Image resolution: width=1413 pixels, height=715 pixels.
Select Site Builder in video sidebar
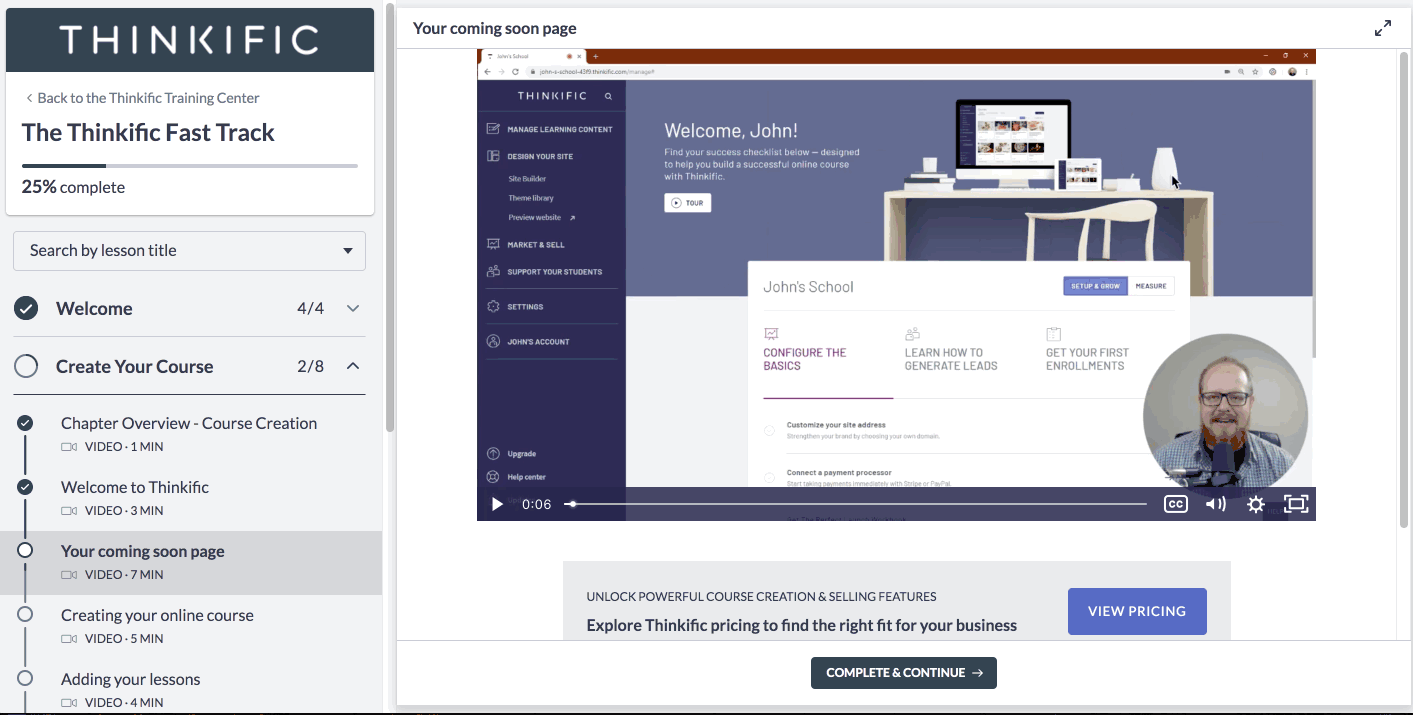point(527,179)
